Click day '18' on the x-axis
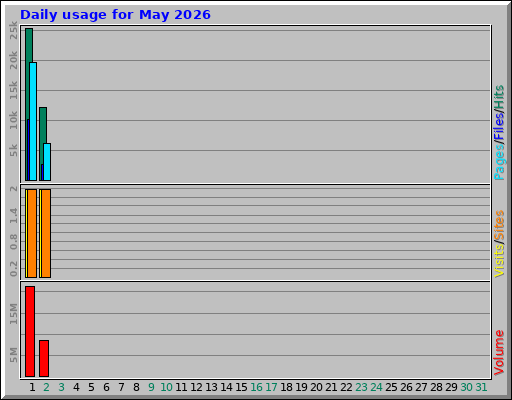The image size is (512, 400). tap(286, 387)
